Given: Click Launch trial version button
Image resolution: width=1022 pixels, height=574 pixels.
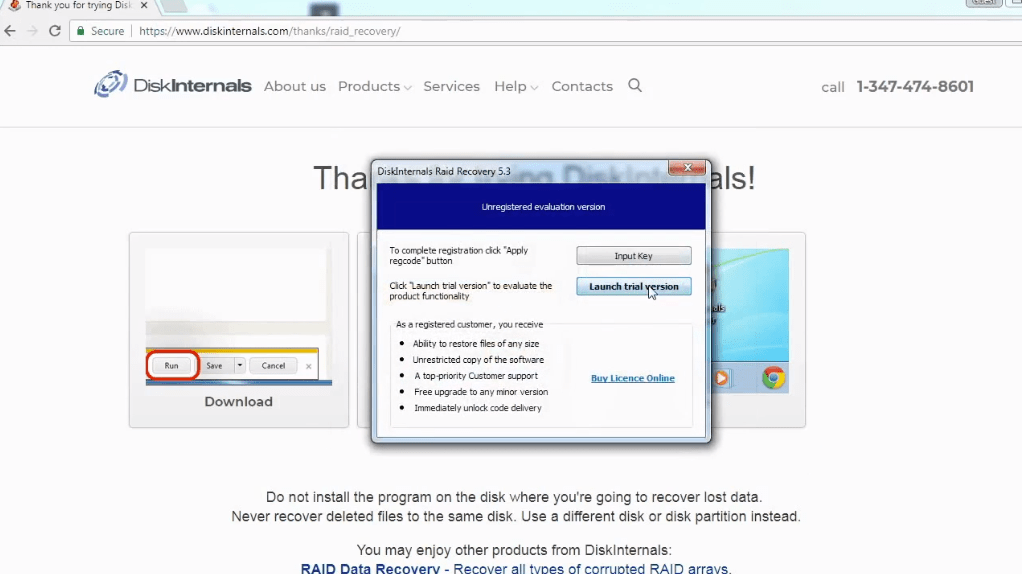Looking at the screenshot, I should [633, 287].
